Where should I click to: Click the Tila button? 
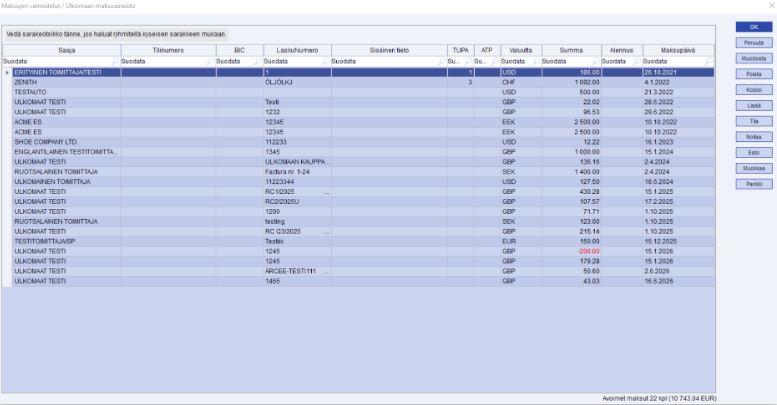pyautogui.click(x=754, y=121)
